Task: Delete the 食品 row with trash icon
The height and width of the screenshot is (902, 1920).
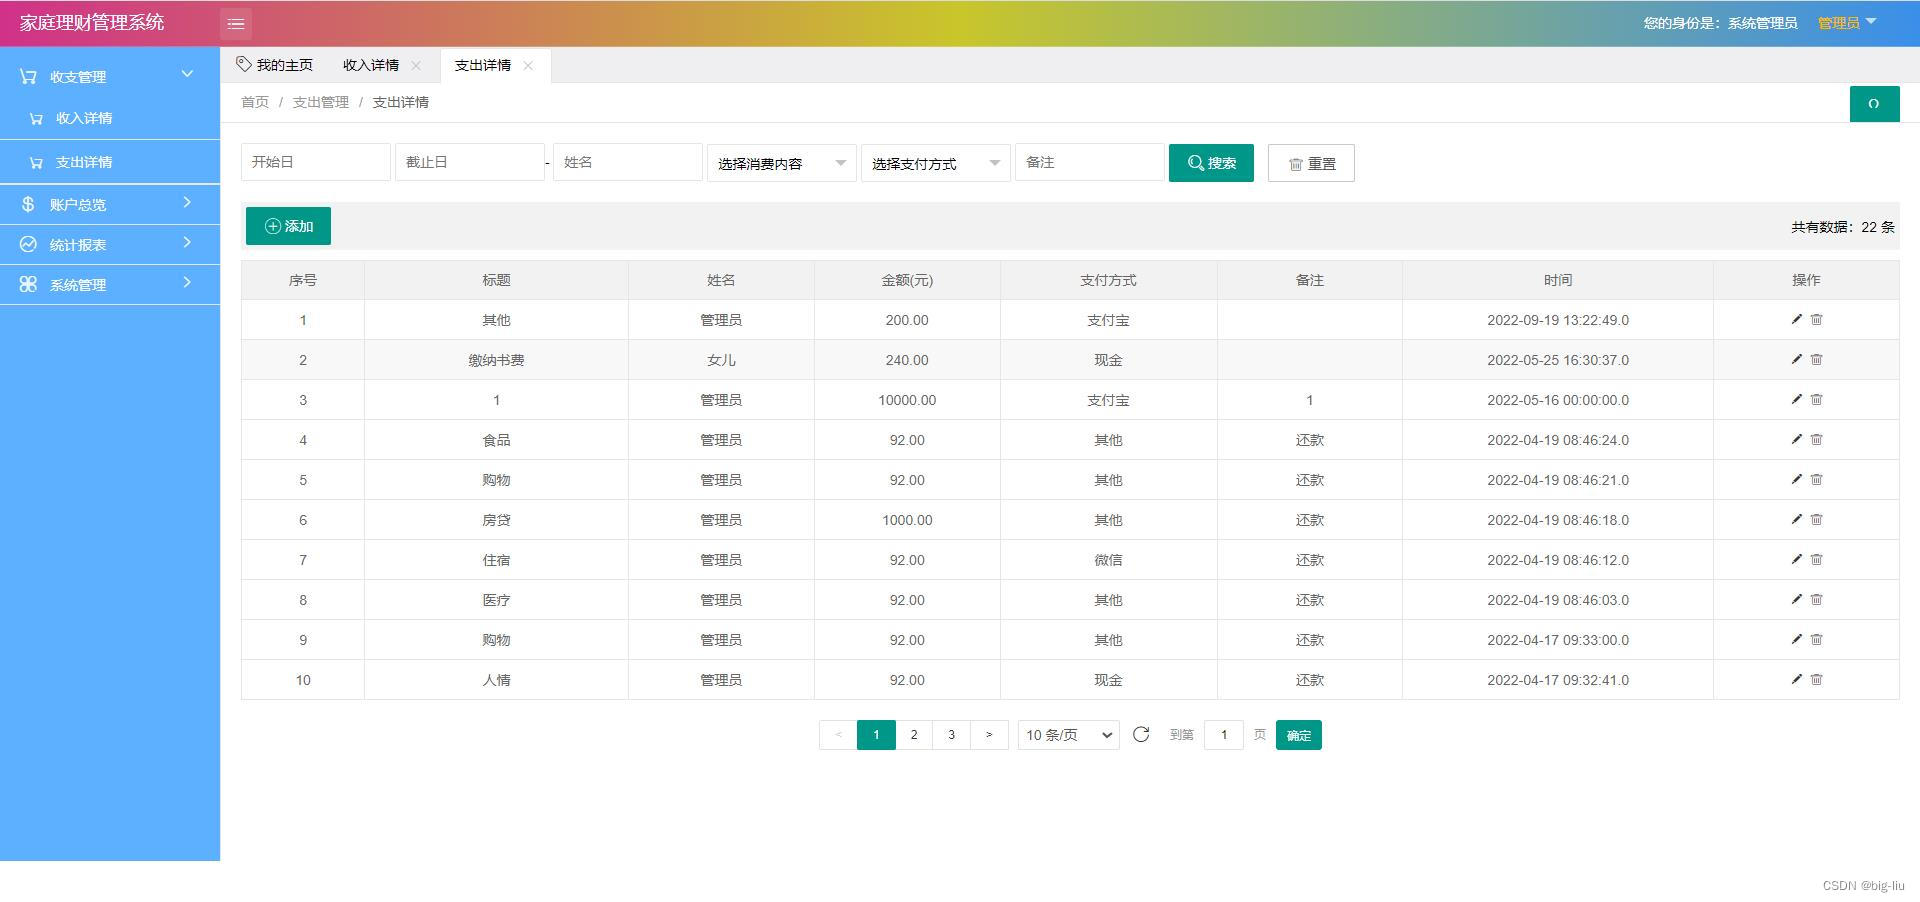Action: pyautogui.click(x=1817, y=439)
